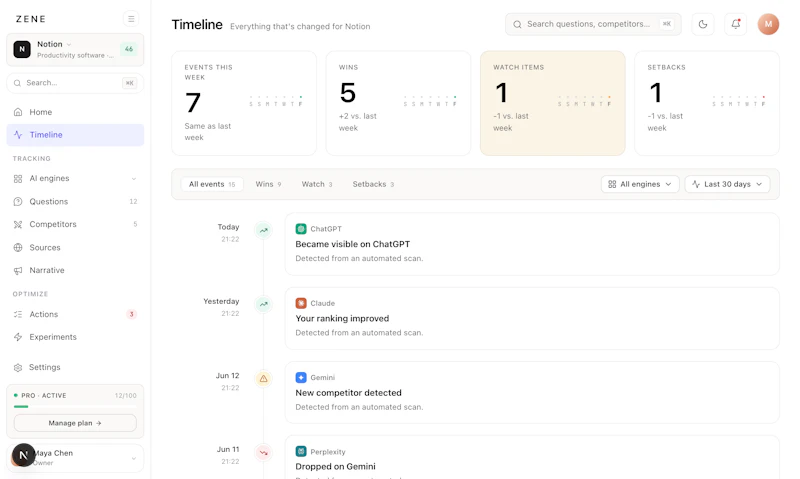Click the Actions checklist icon
Viewport: 800px width, 479px height.
[x=18, y=314]
